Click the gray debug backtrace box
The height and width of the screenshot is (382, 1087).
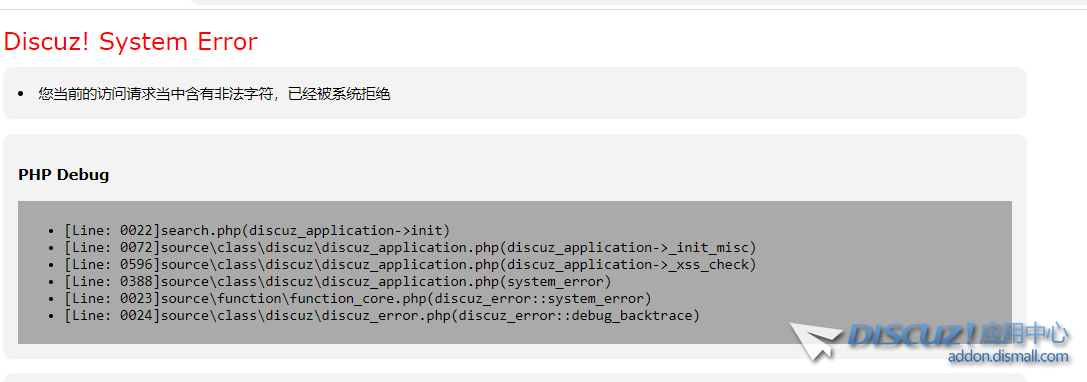pyautogui.click(x=514, y=272)
